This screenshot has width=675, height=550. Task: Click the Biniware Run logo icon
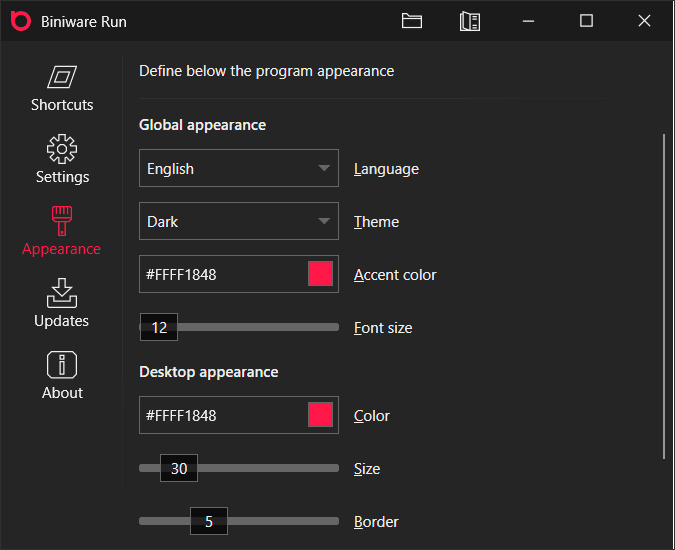[x=20, y=21]
